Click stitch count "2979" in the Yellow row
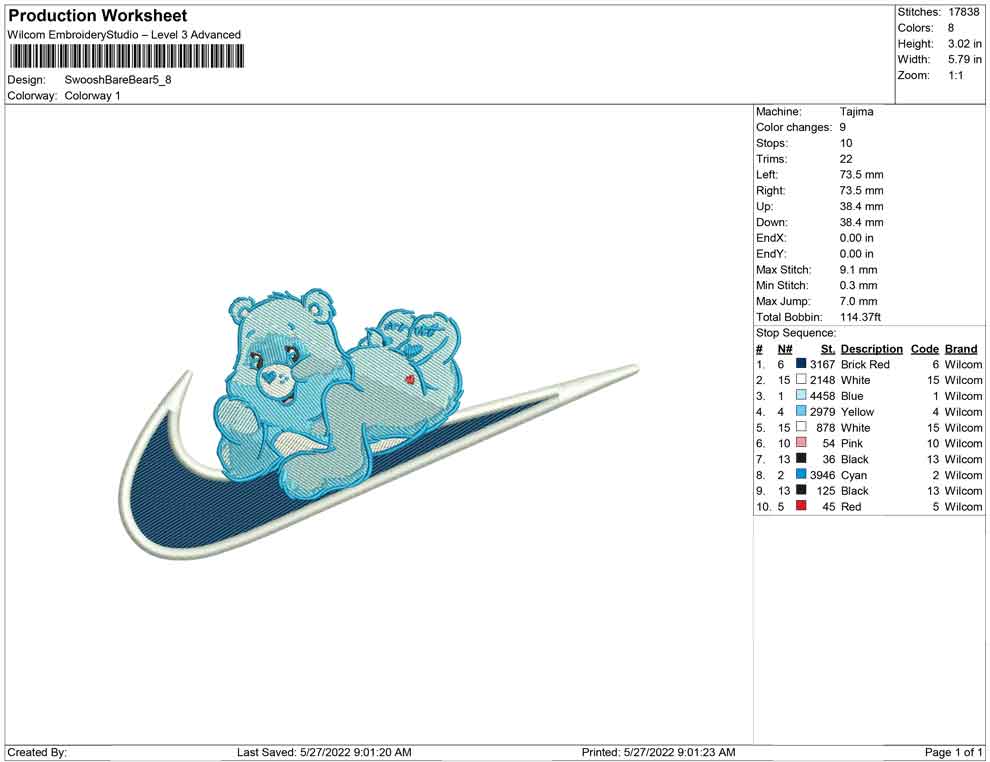Viewport: 990px width, 762px height. (823, 412)
